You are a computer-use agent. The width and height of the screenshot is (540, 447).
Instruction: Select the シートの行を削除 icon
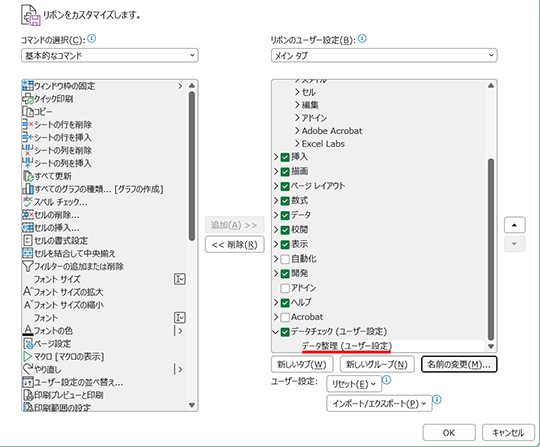(x=28, y=125)
